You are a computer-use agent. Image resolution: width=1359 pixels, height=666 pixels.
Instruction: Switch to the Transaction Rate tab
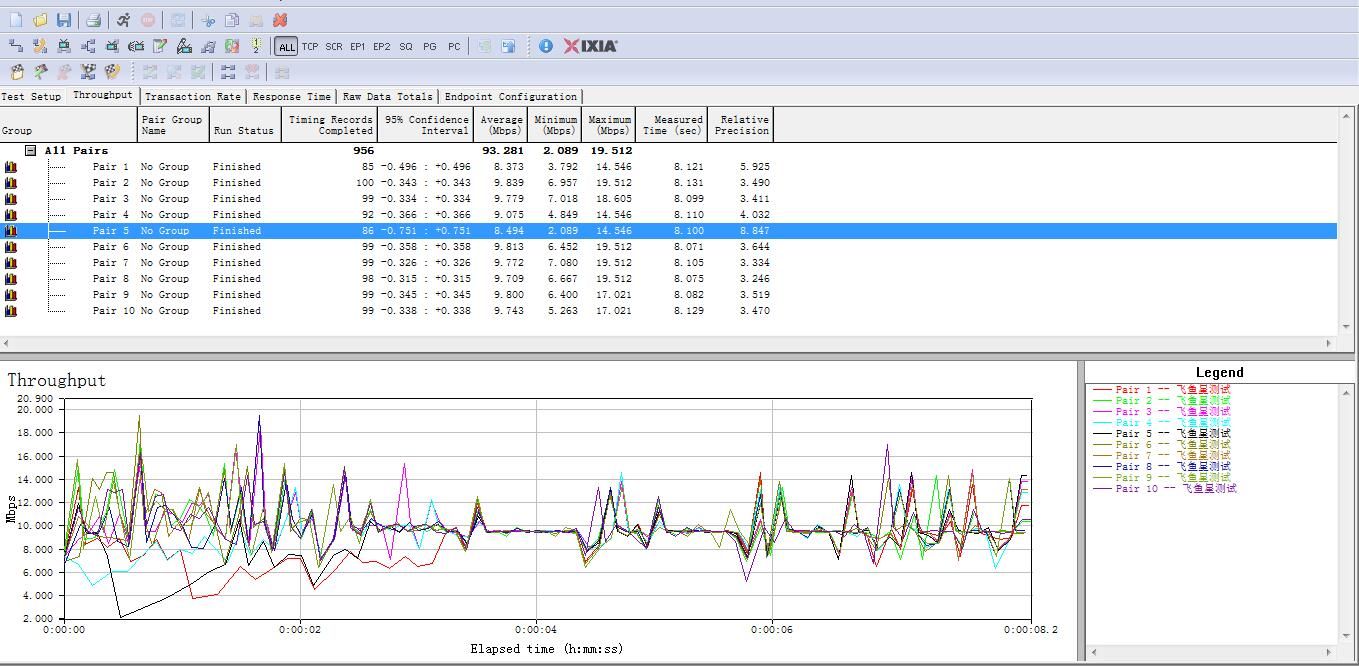192,97
